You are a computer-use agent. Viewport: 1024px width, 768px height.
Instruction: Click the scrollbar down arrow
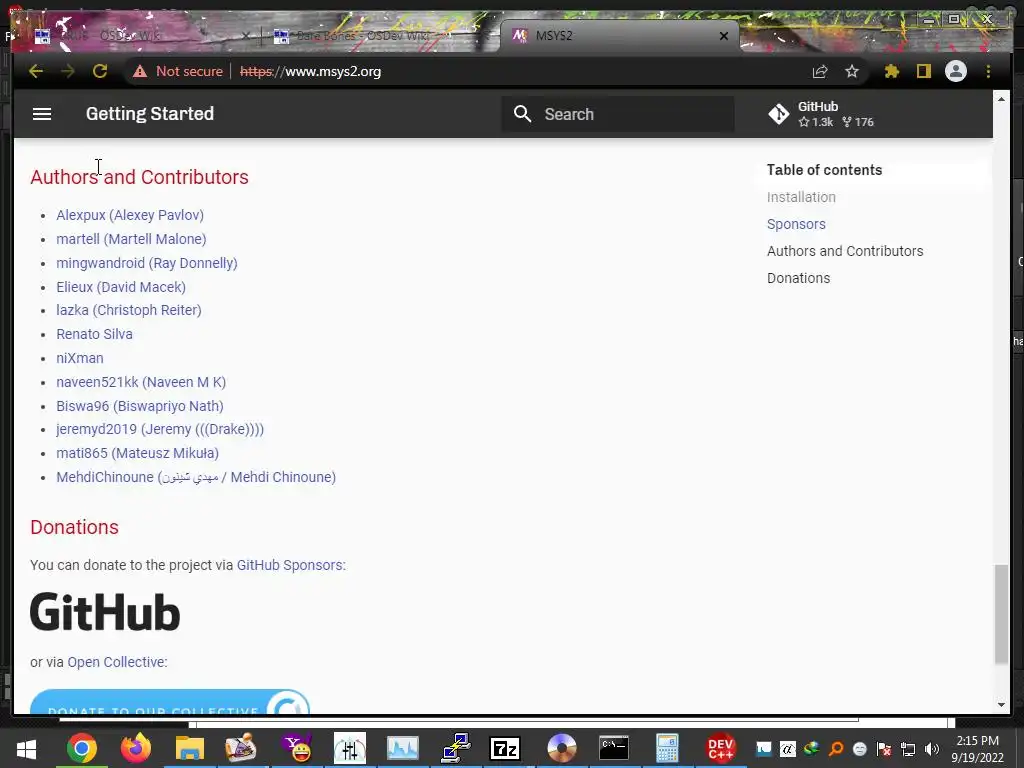(1001, 705)
